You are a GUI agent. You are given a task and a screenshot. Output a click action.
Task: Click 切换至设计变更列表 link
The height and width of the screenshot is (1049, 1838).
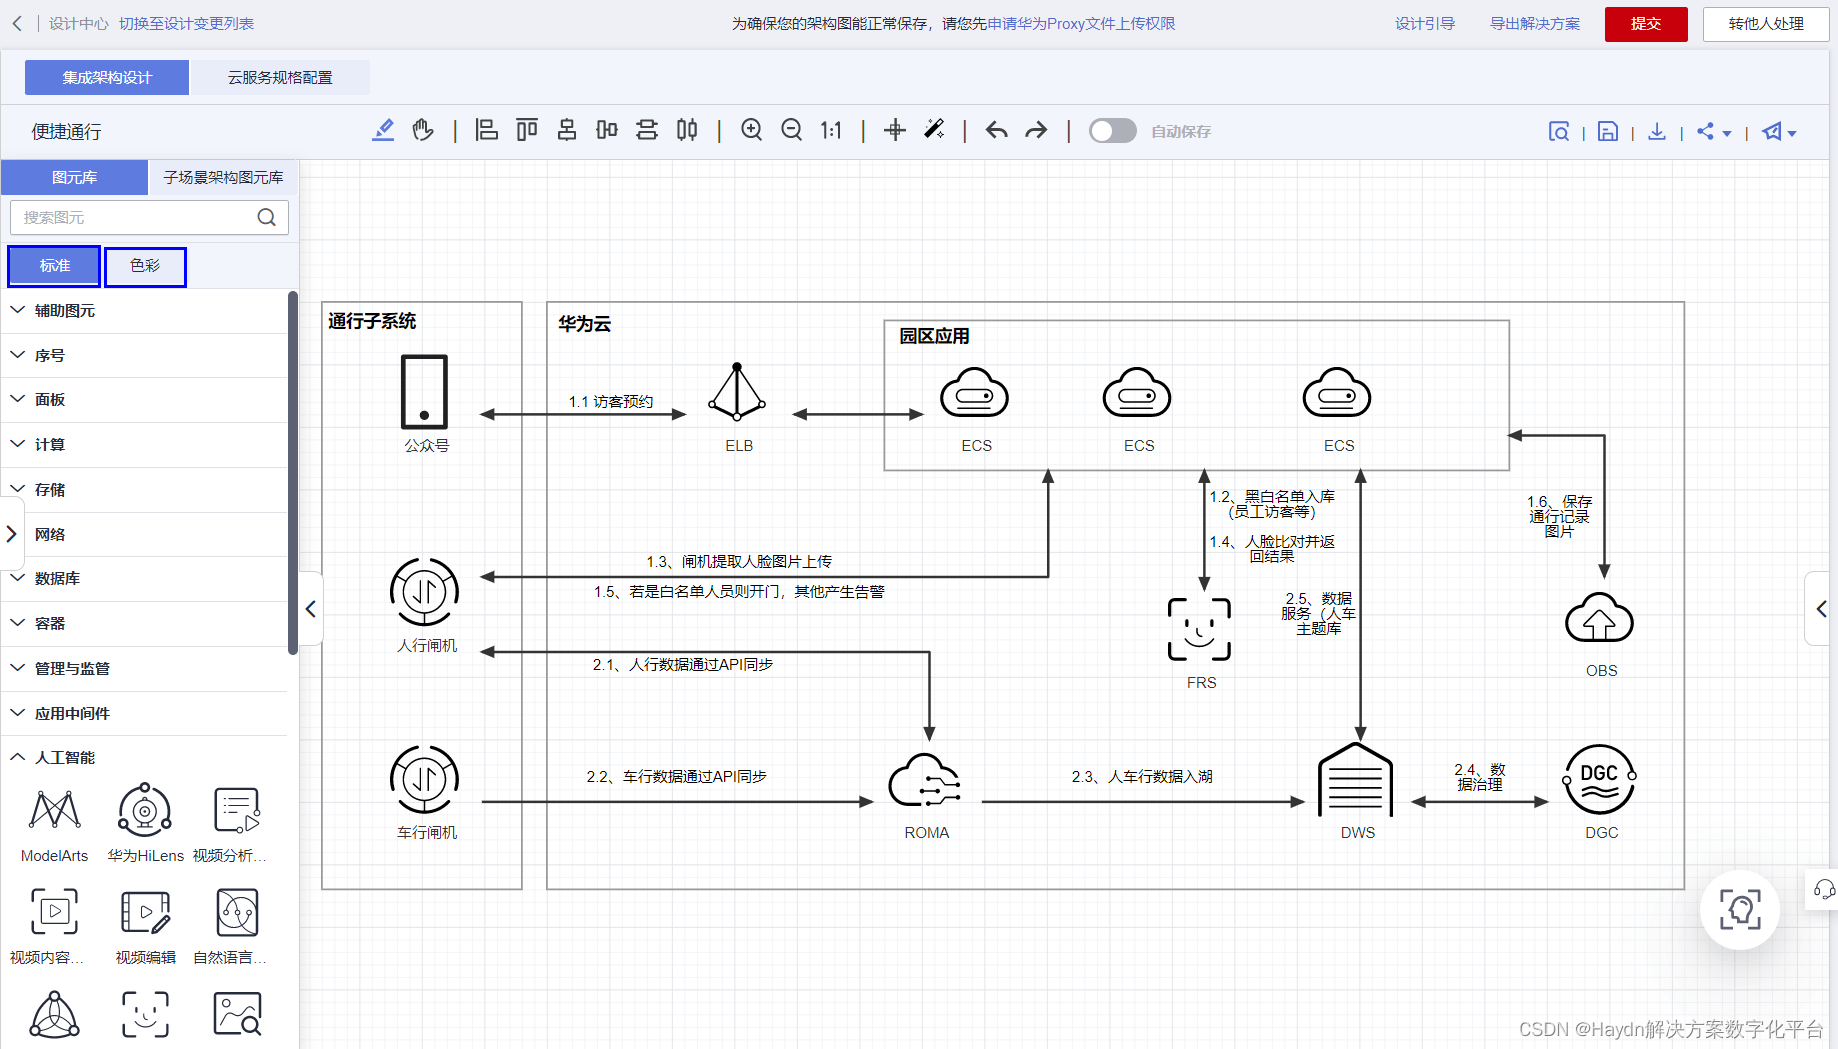point(186,24)
